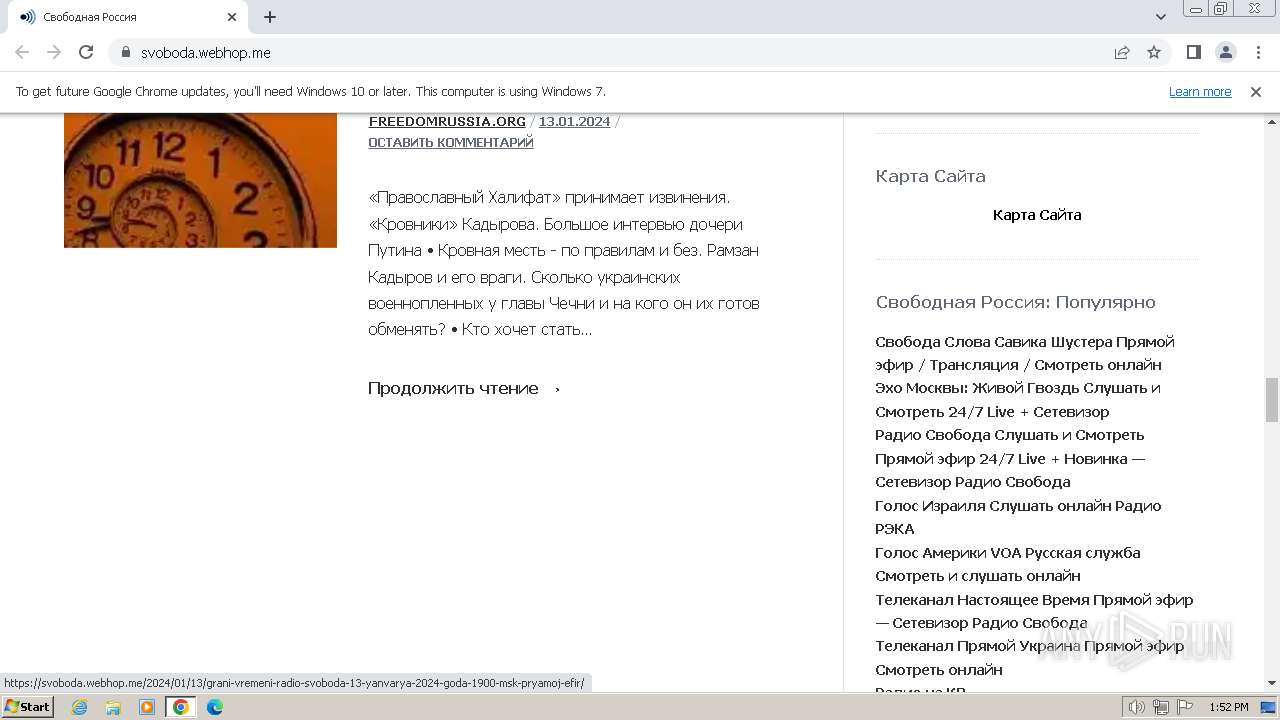The image size is (1280, 720).
Task: Click the Свободная Россия: Популярно heading
Action: pos(1015,302)
